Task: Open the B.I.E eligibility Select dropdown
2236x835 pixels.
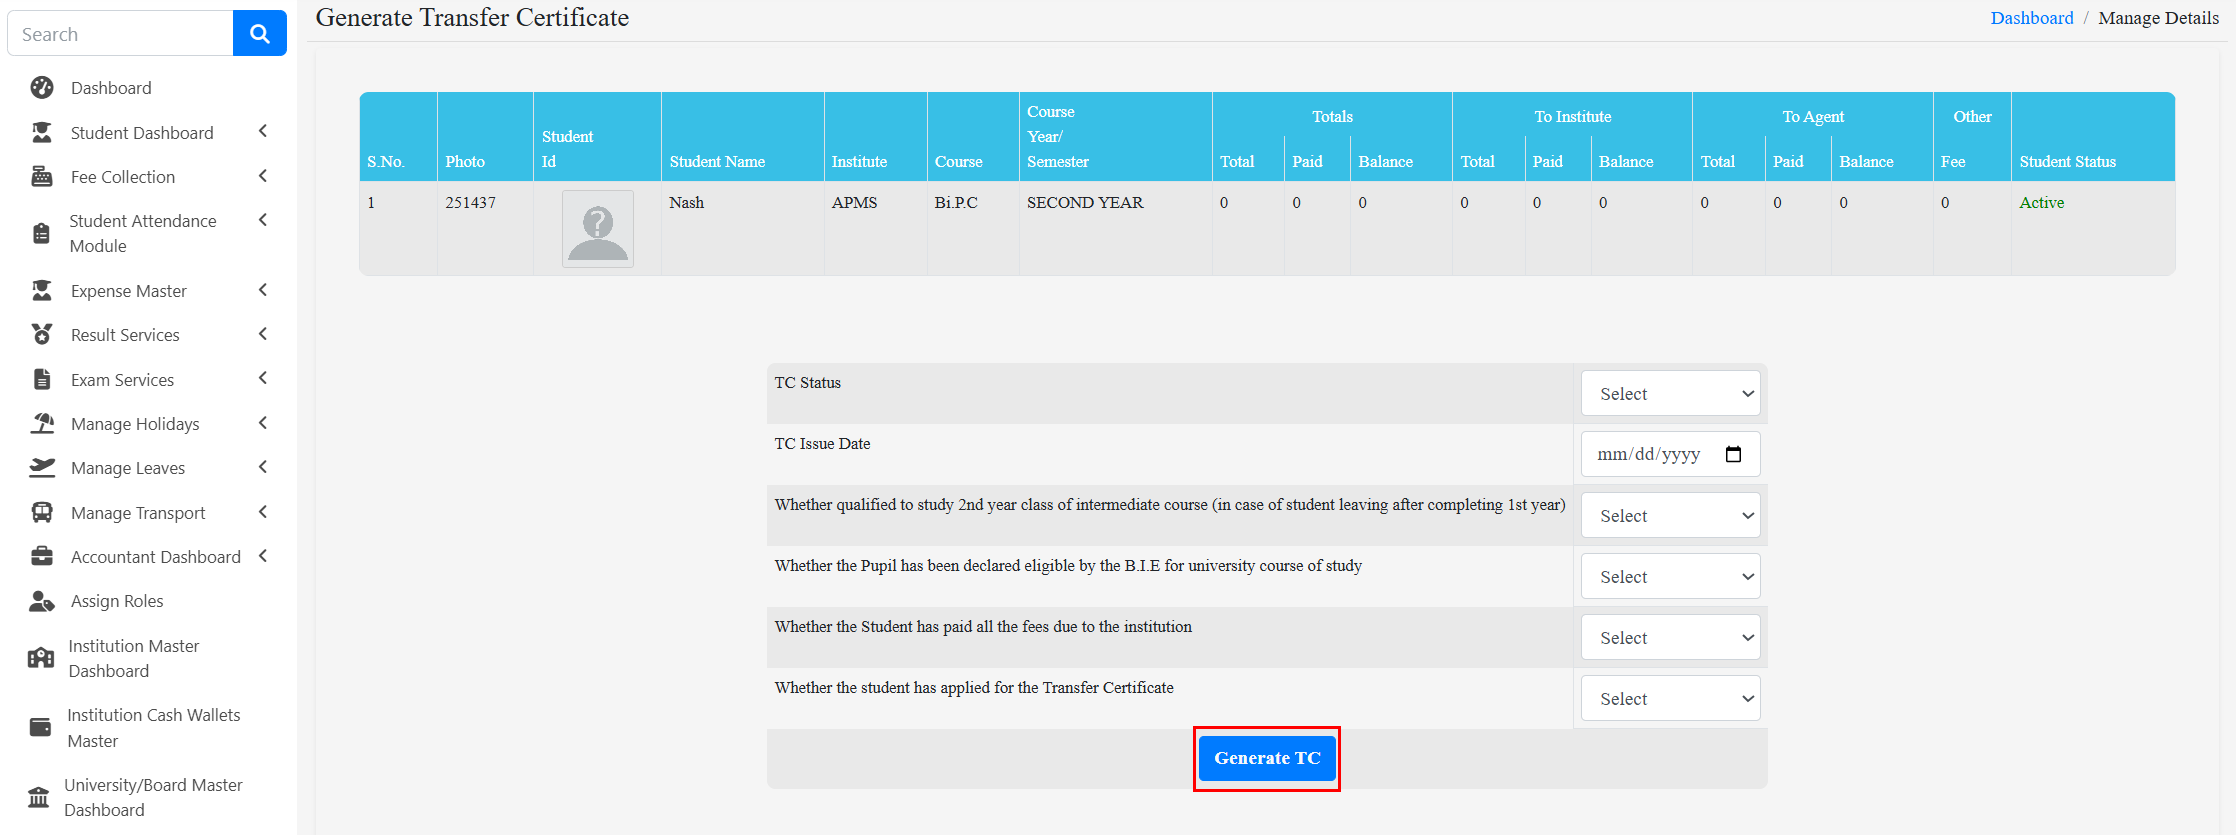Action: [x=1670, y=577]
